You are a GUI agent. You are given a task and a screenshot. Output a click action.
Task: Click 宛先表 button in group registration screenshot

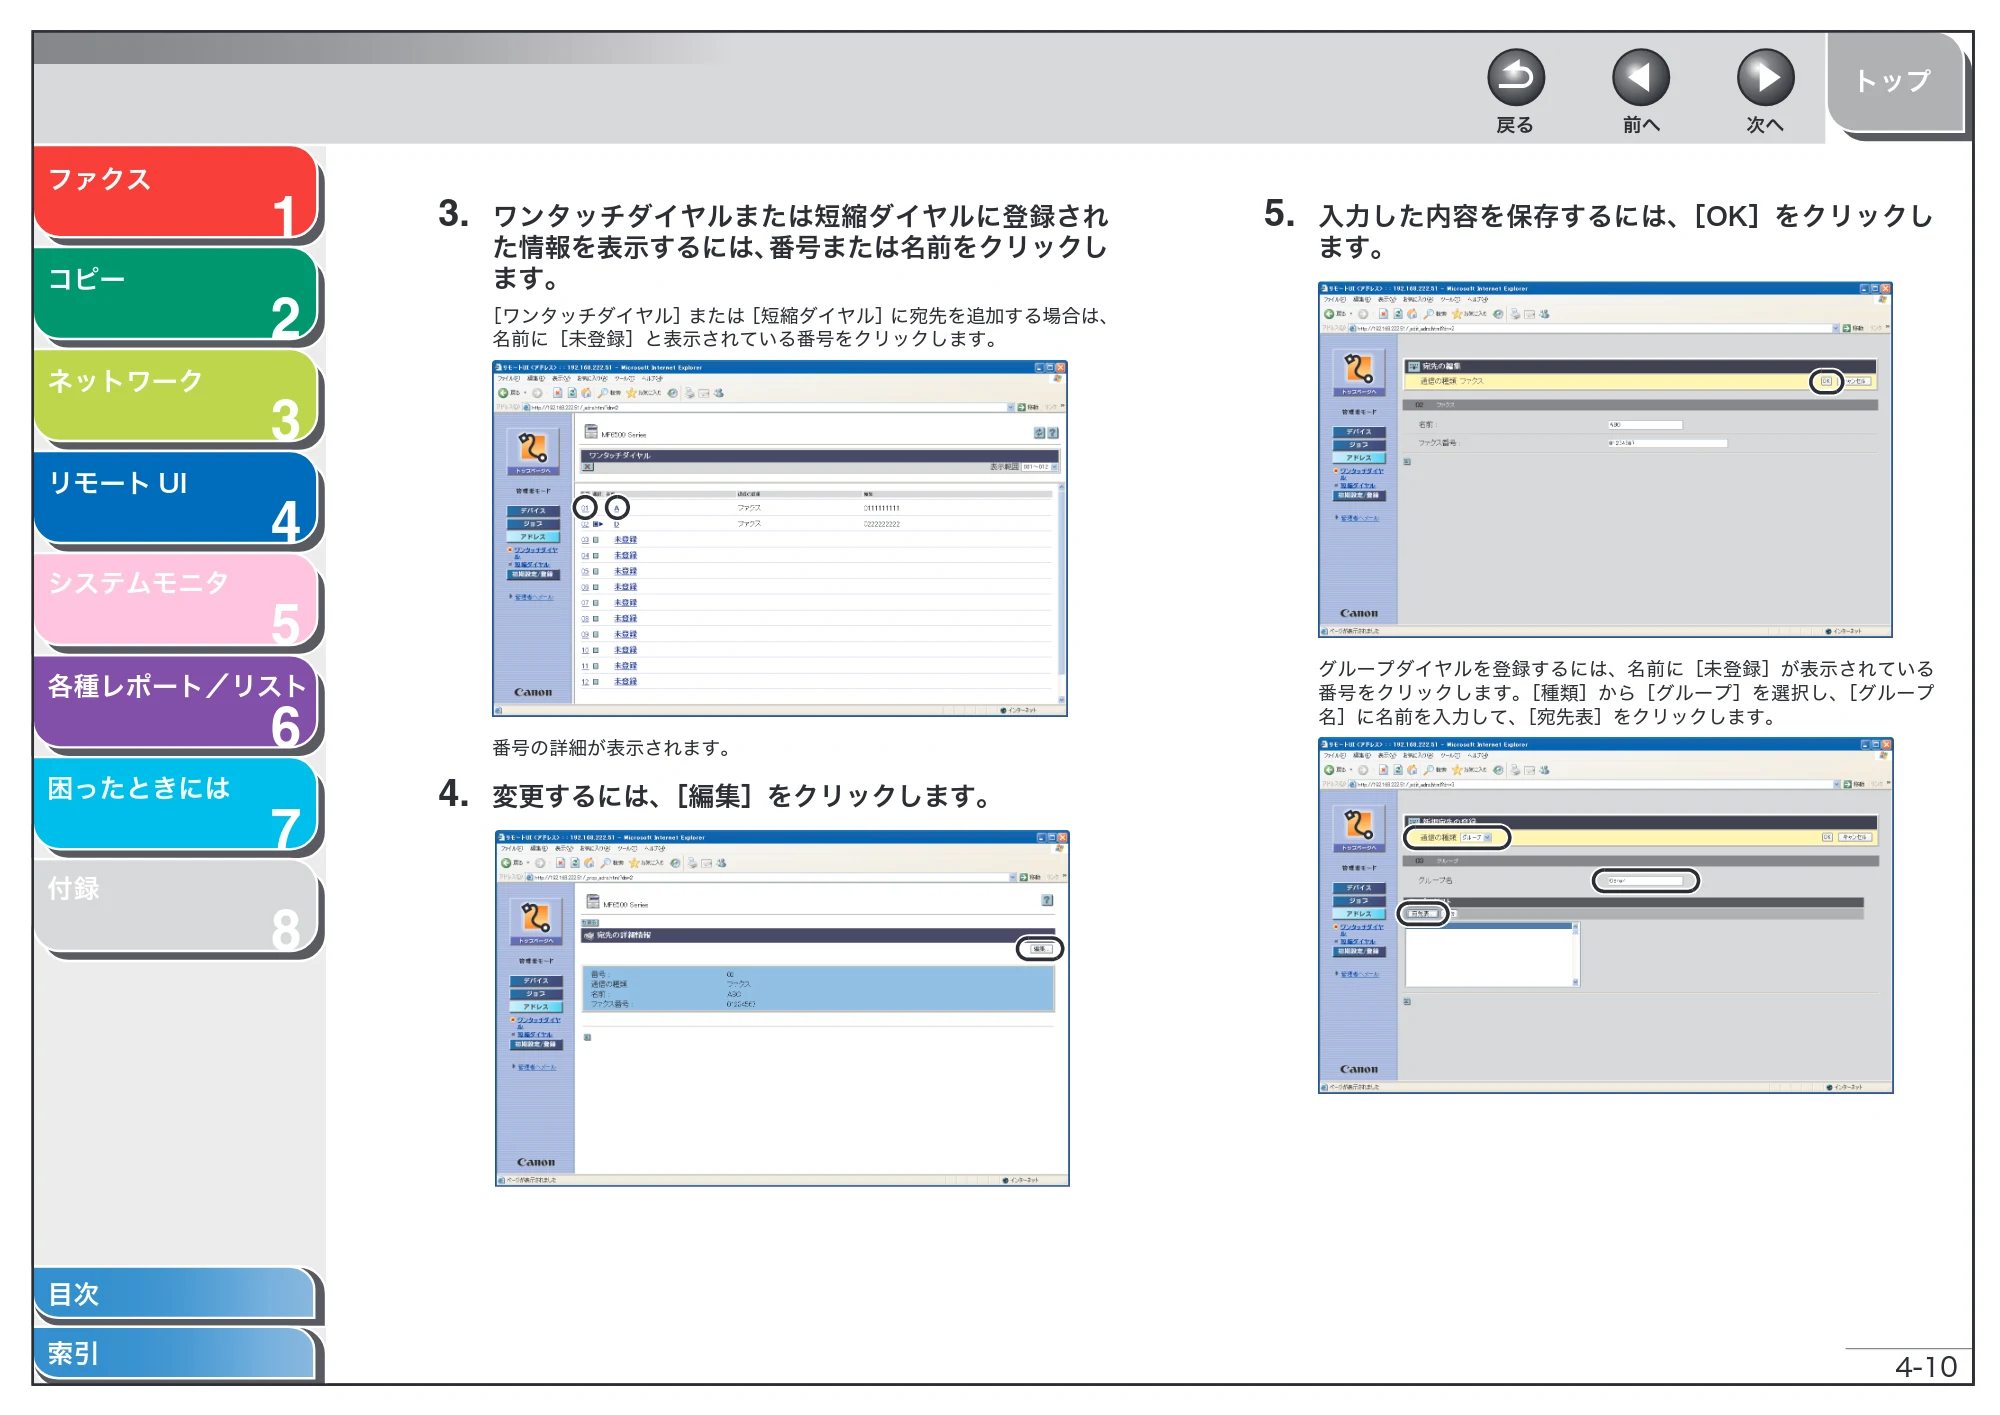[x=1423, y=914]
